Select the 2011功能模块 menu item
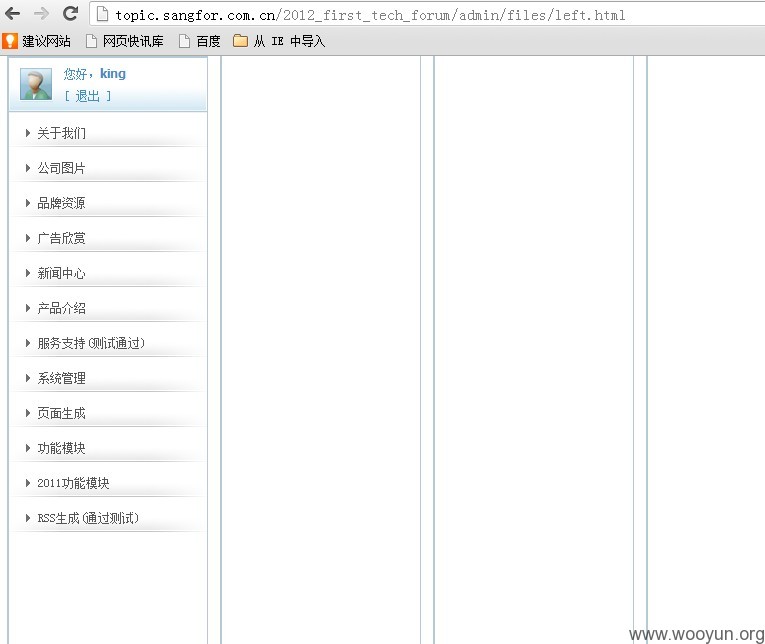The width and height of the screenshot is (765, 644). [x=73, y=483]
